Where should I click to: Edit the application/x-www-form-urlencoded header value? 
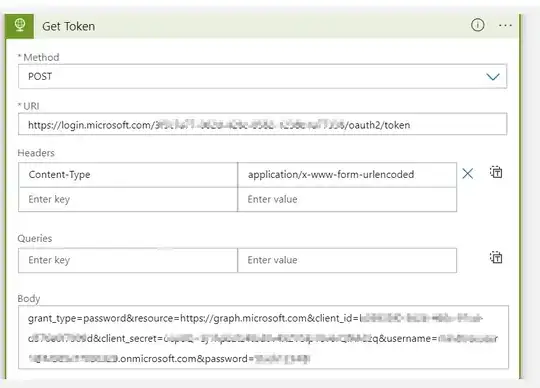click(x=347, y=175)
